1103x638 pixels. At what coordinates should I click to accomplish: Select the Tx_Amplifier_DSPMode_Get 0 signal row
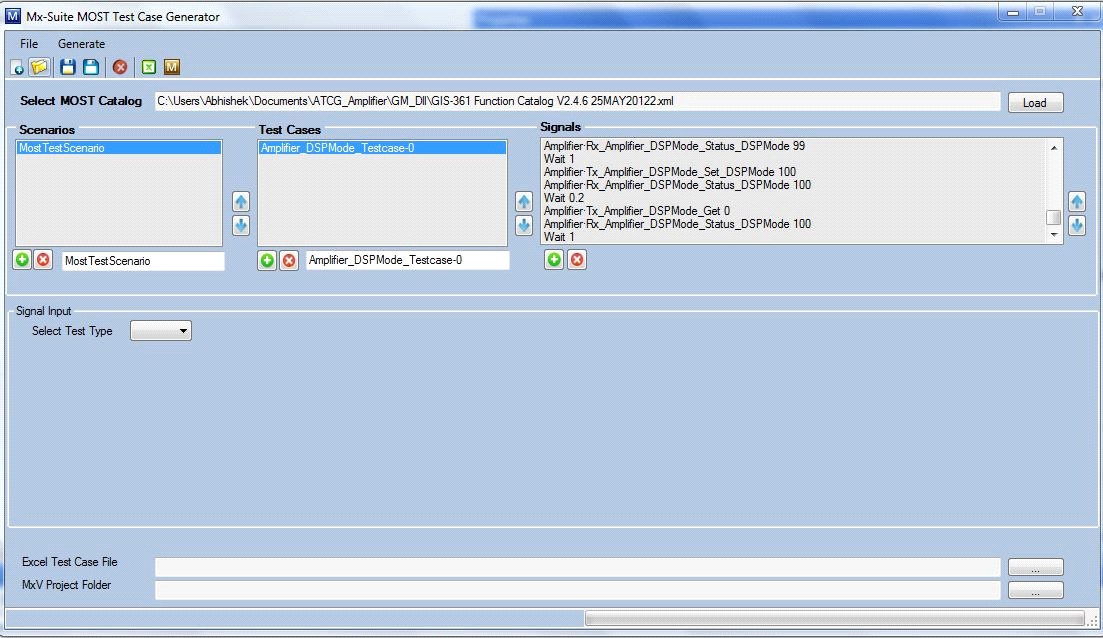tap(793, 210)
